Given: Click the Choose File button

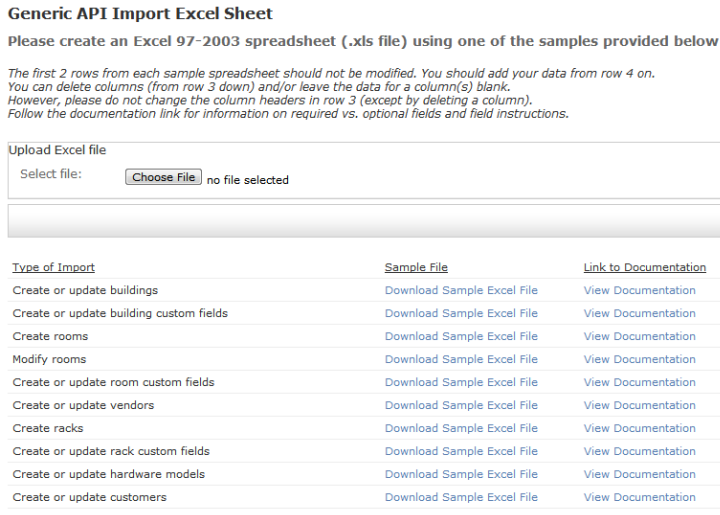Looking at the screenshot, I should (163, 177).
